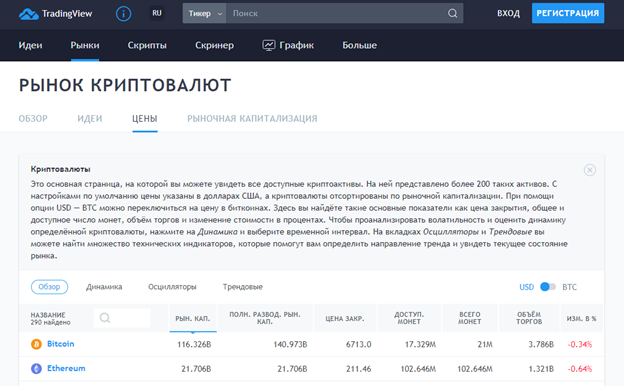
Task: Switch to РЫНОЧНАЯ КАПИТАЛИЗАЦИЯ tab
Action: point(252,119)
